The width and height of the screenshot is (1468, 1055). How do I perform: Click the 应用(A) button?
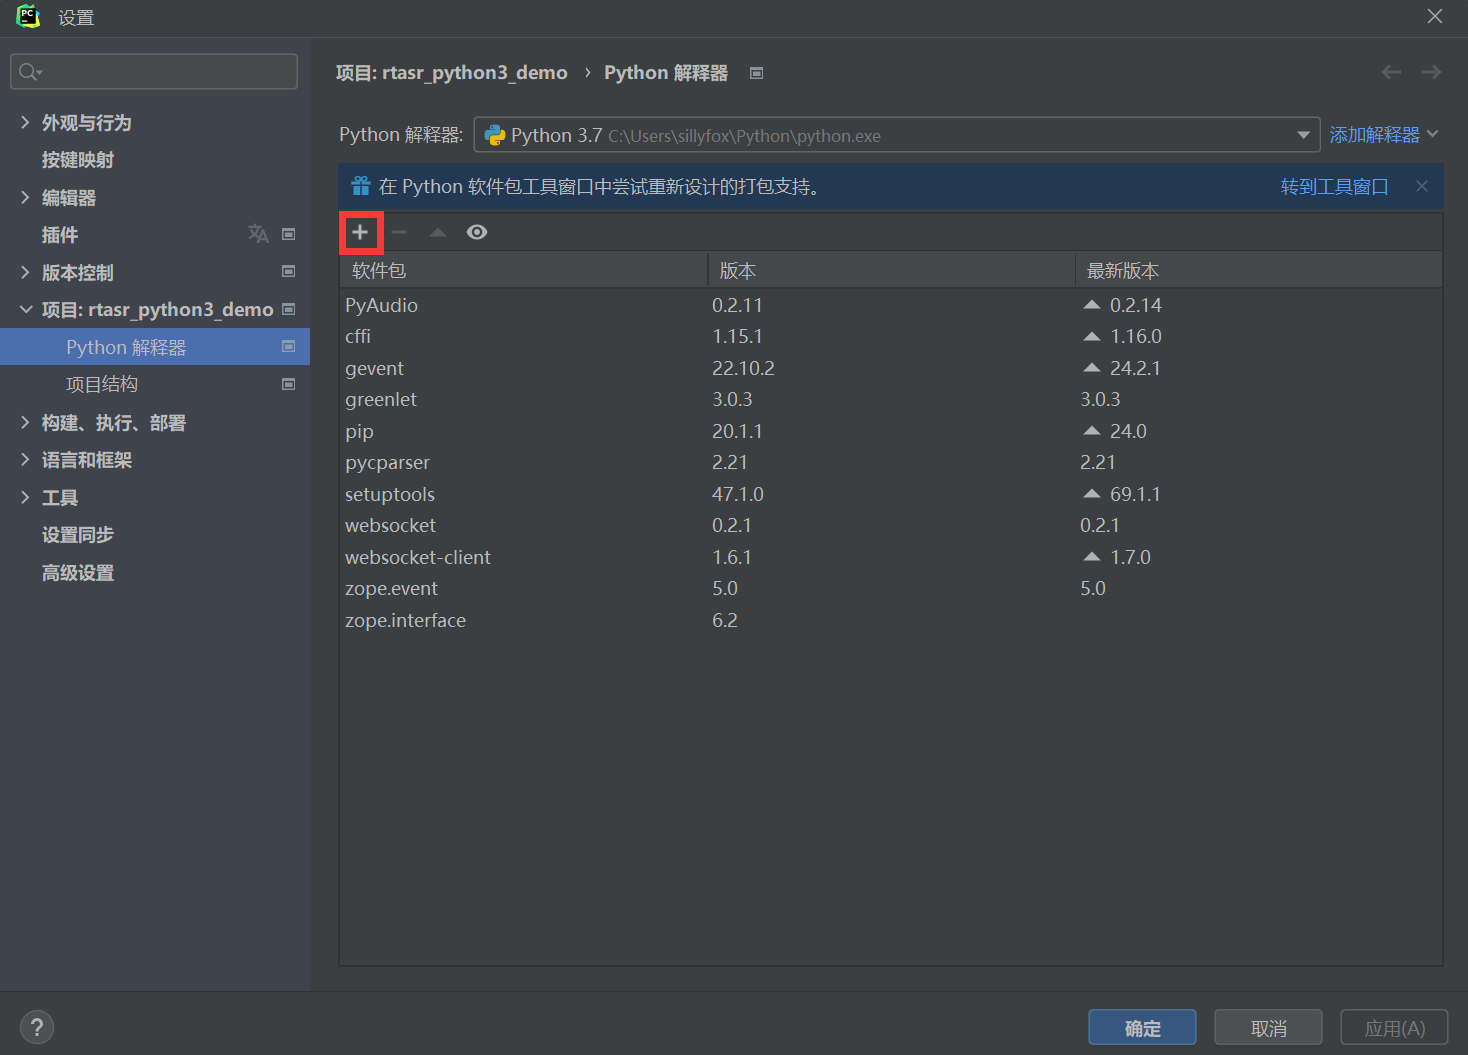(1394, 1028)
